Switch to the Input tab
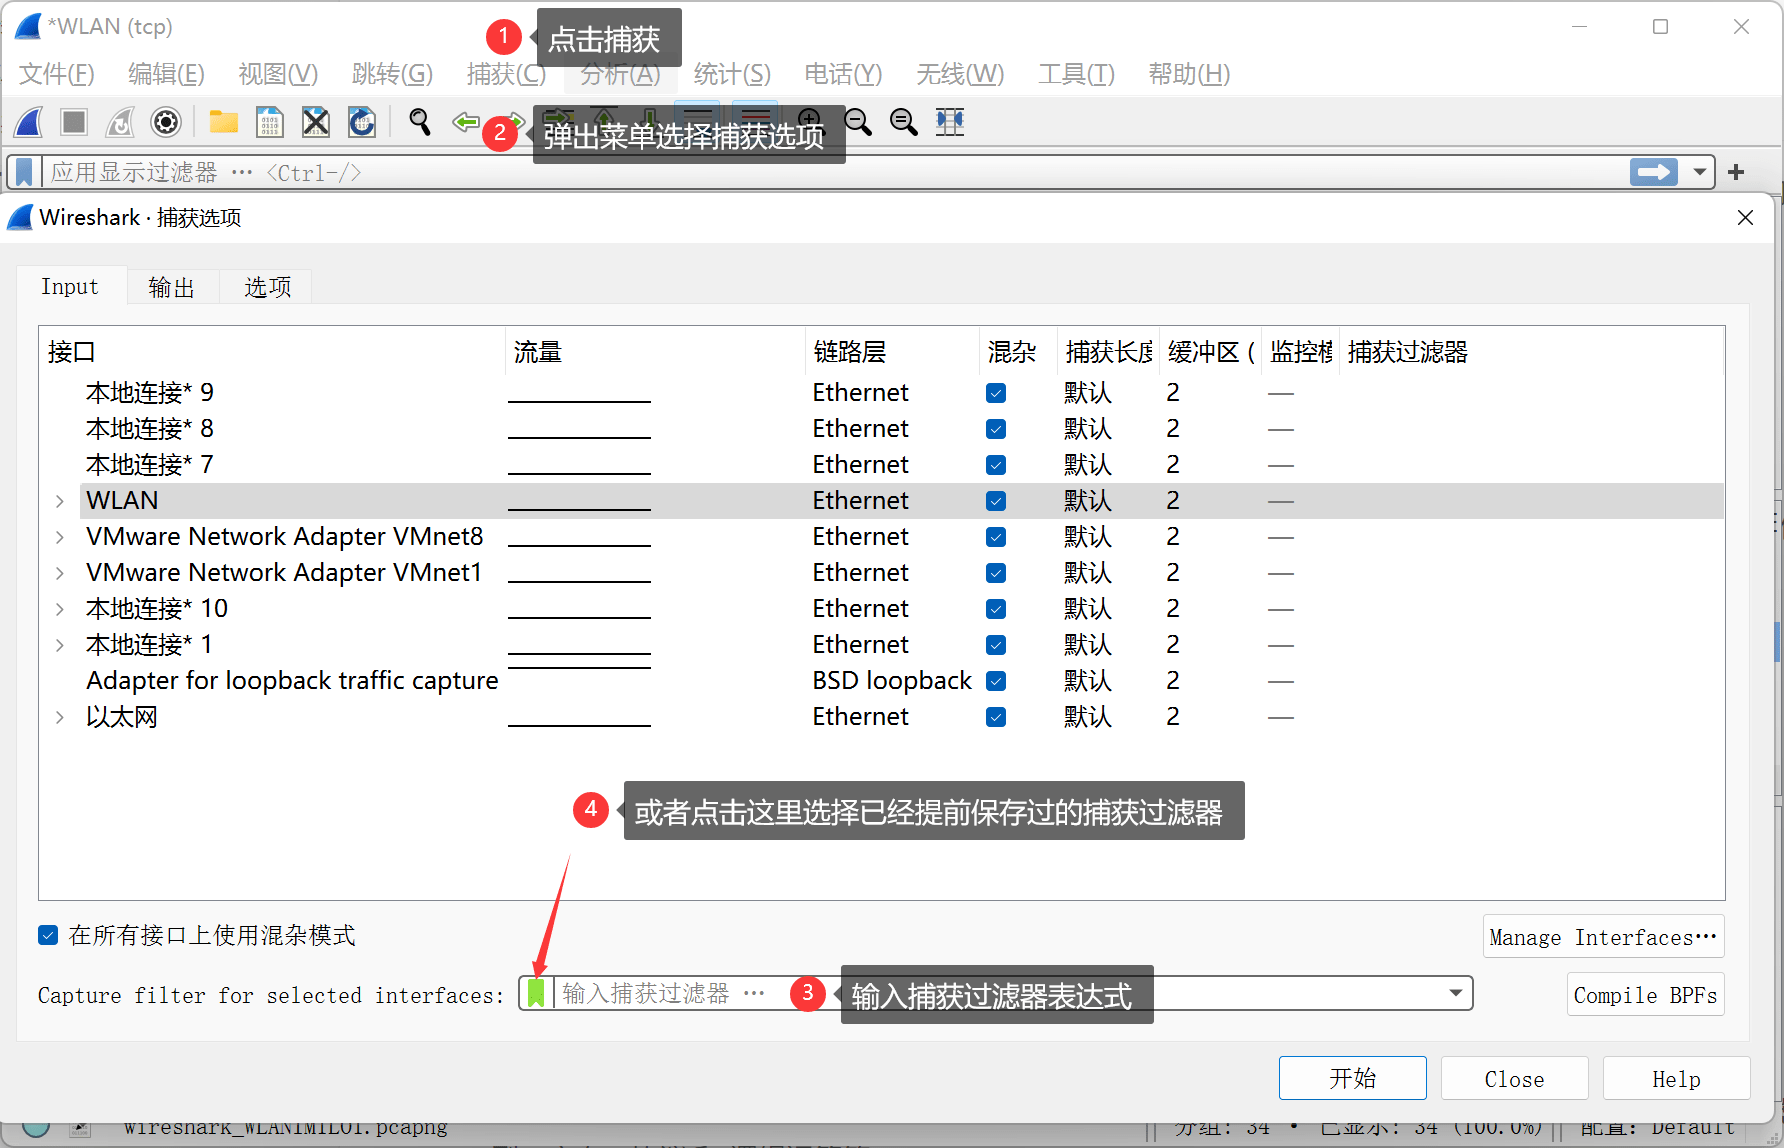 coord(70,287)
